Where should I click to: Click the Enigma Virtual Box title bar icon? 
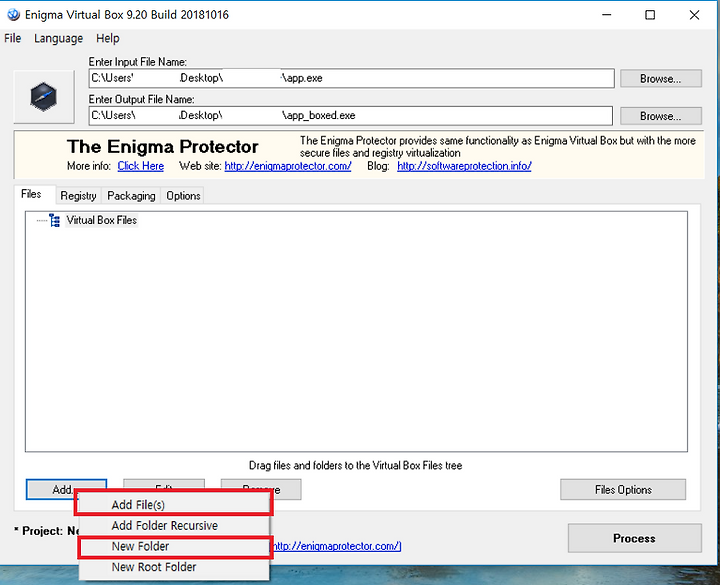coord(13,15)
